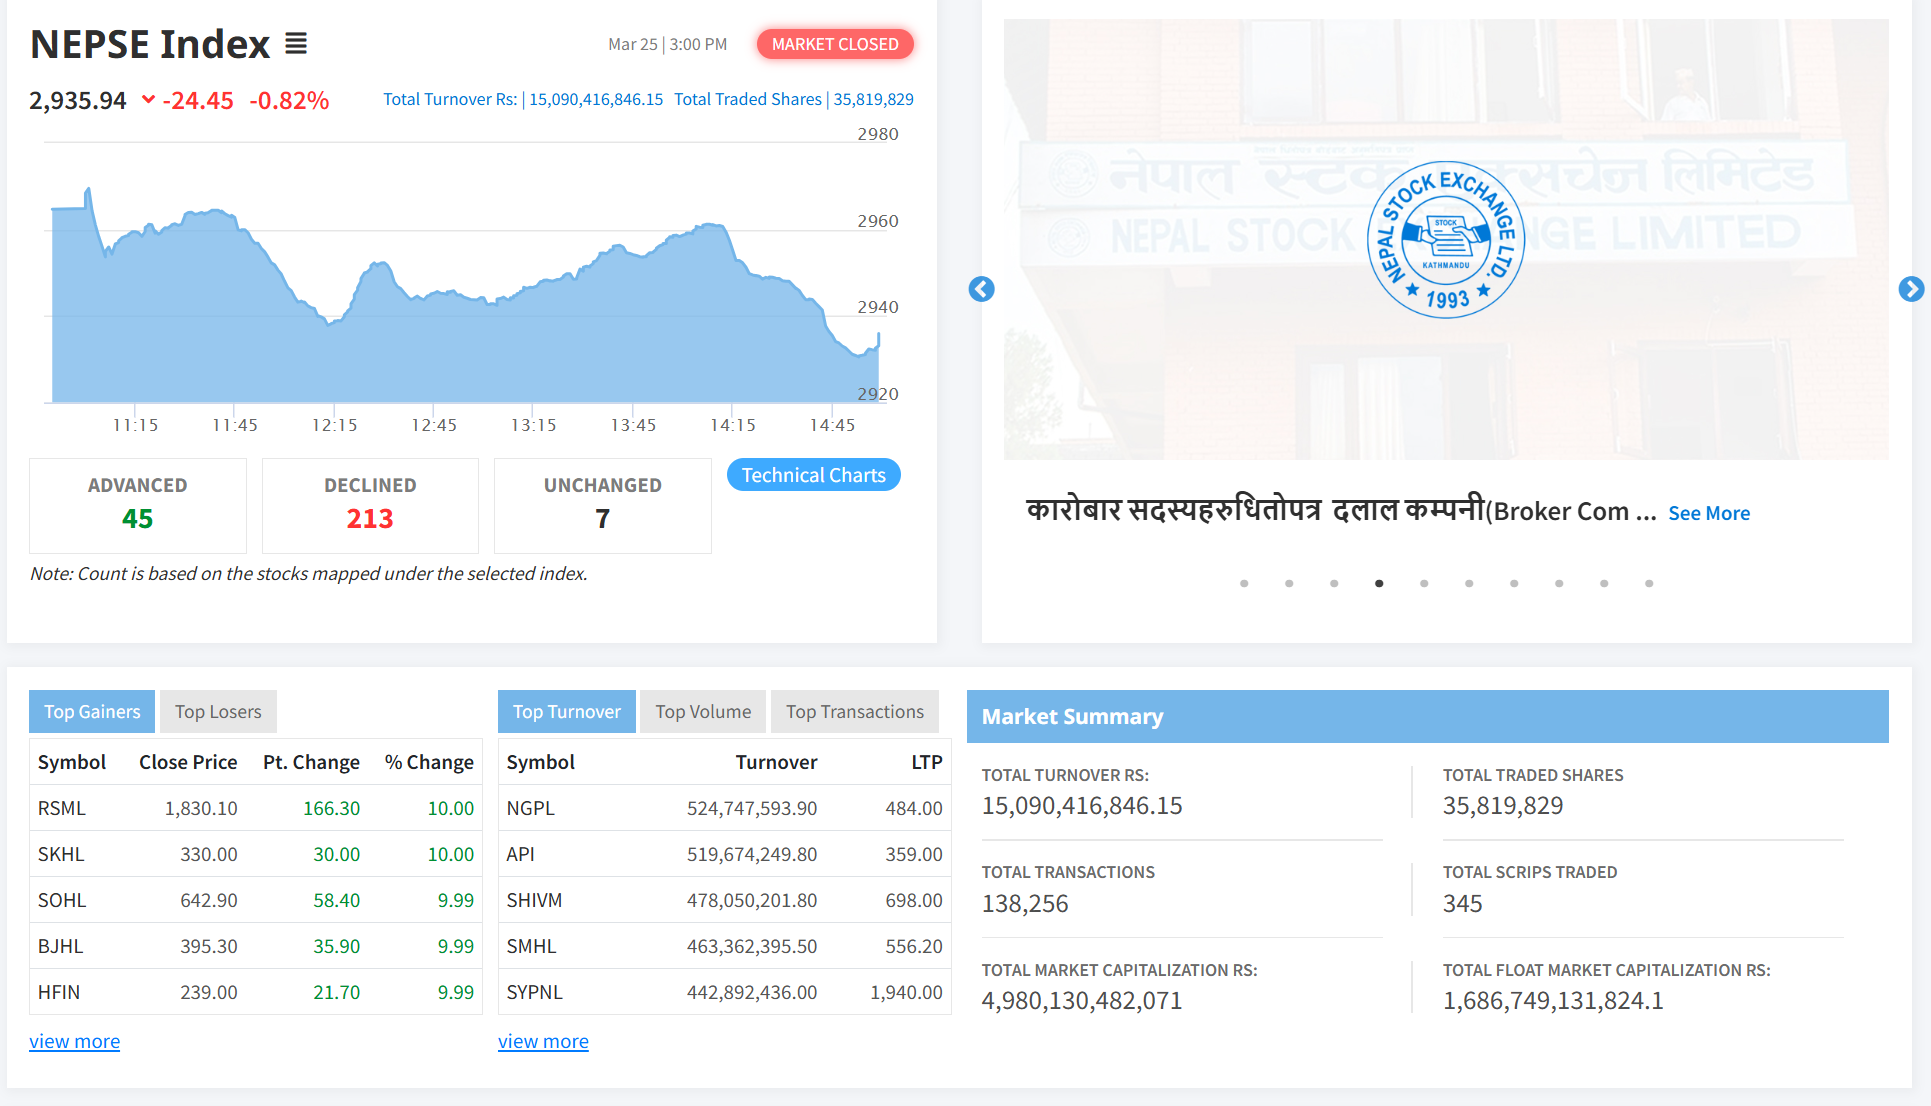Screen dimensions: 1931x1106
Task: Click view more under Top Gainers table
Action: pos(74,1041)
